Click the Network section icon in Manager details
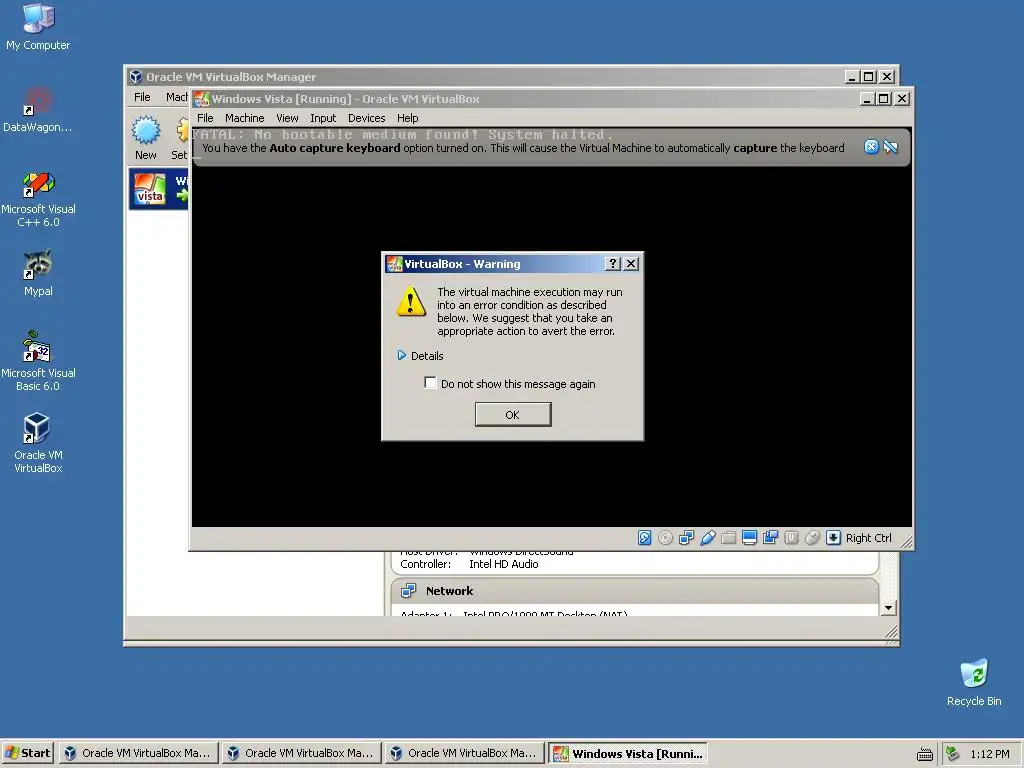This screenshot has height=768, width=1024. (x=409, y=591)
